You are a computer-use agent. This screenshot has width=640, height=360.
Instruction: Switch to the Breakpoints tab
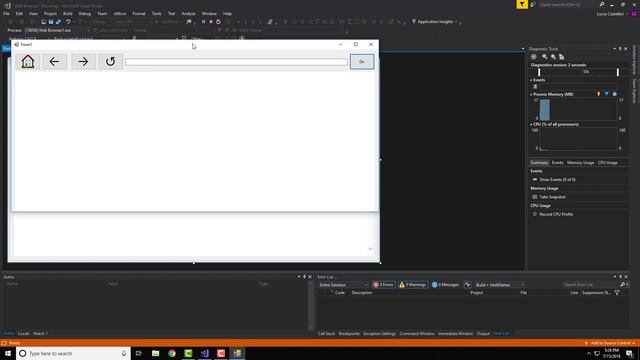point(349,333)
